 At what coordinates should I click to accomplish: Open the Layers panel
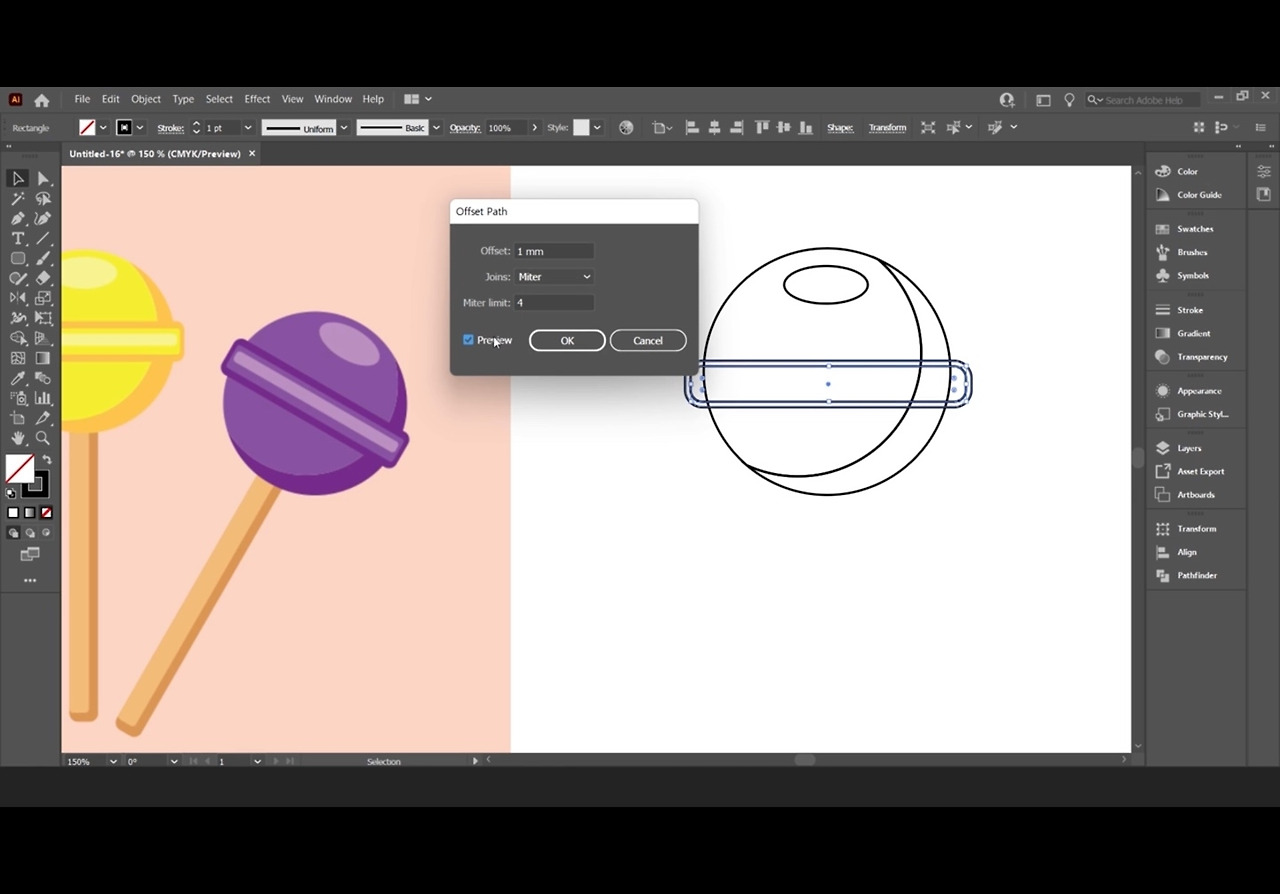click(1189, 448)
